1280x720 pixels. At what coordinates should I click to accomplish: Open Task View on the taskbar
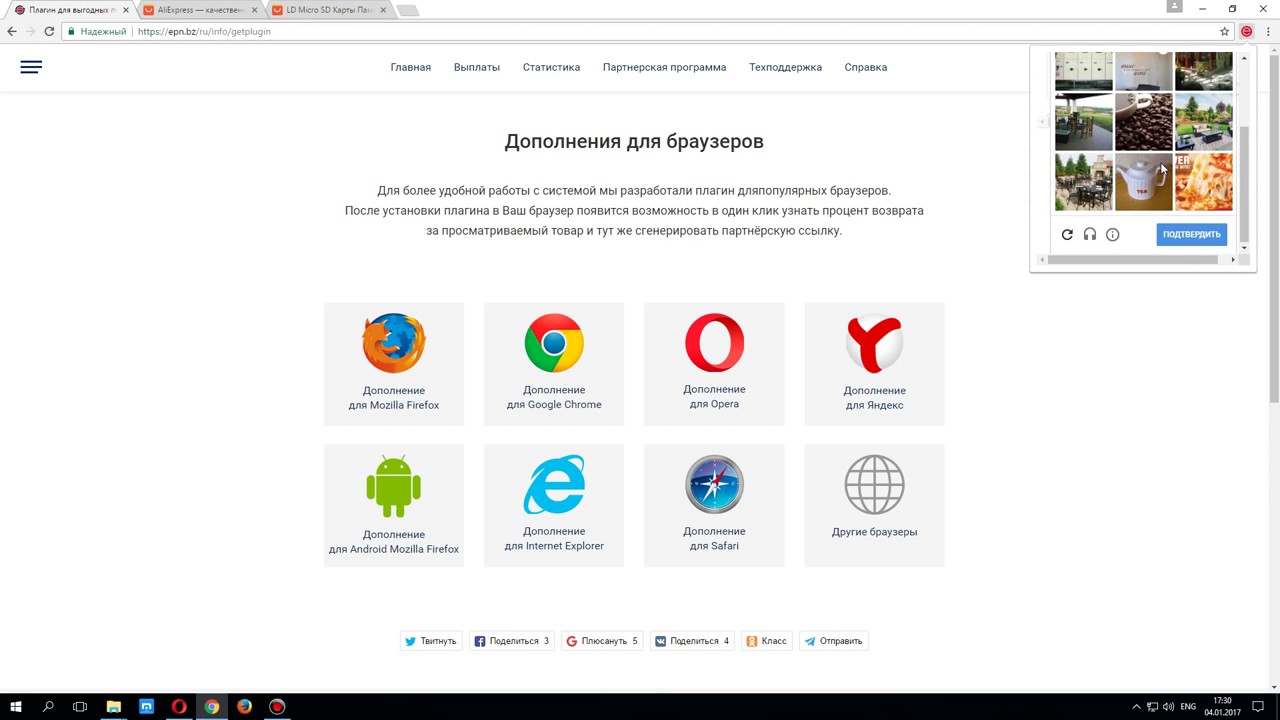(x=80, y=707)
